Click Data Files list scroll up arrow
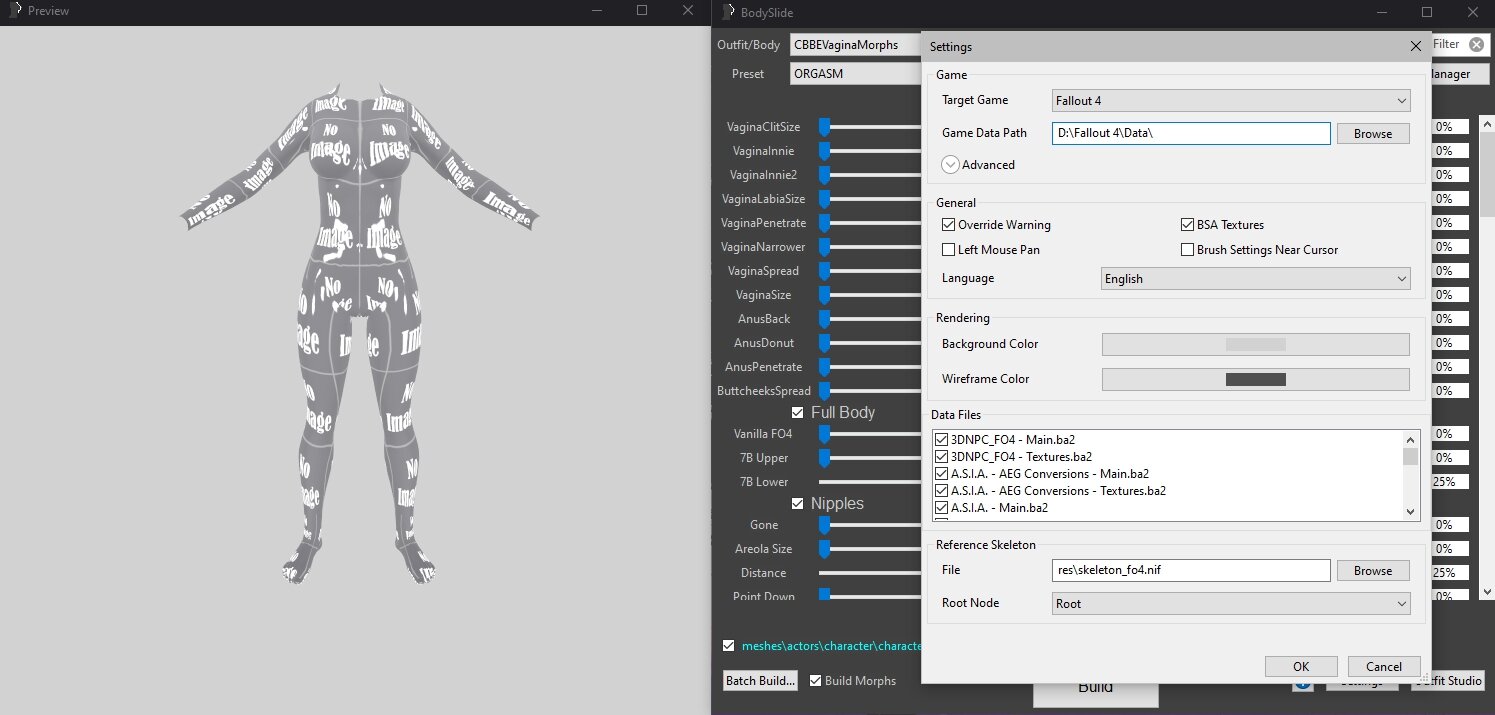Screen dimensions: 1495x715 click(x=1410, y=439)
